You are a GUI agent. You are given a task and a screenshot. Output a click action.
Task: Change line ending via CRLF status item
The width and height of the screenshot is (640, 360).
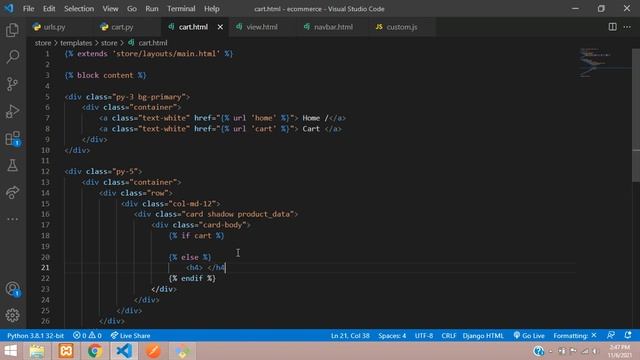click(449, 336)
